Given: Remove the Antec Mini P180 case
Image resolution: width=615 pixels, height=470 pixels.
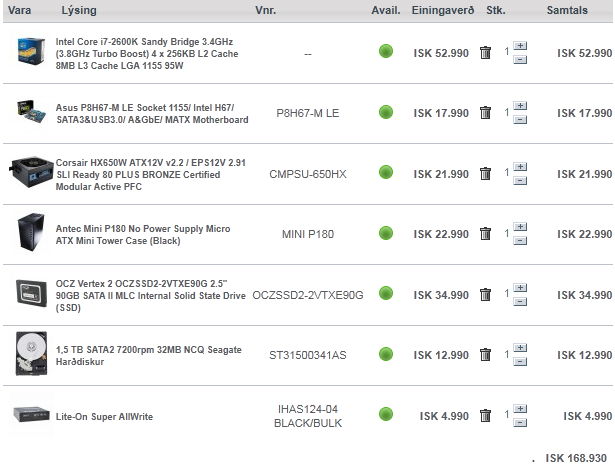Looking at the screenshot, I should coord(485,234).
